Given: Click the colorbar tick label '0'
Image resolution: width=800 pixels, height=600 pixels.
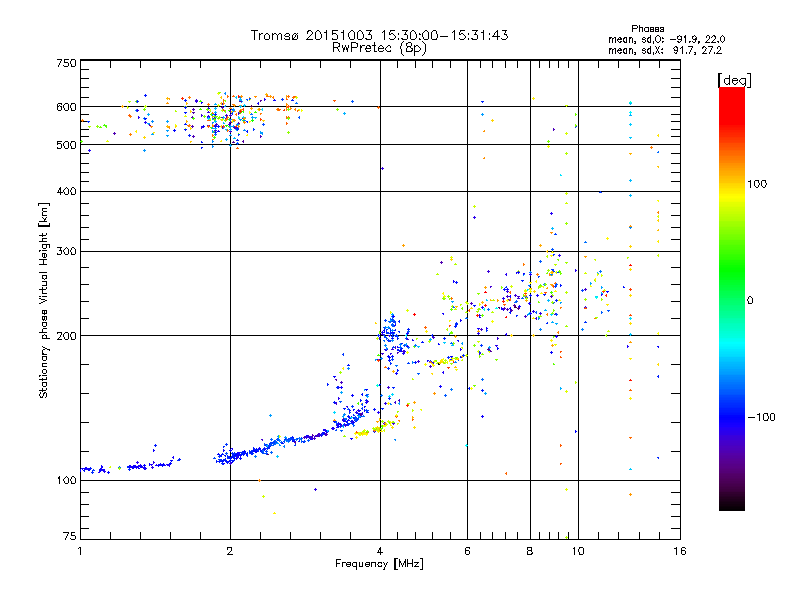Looking at the screenshot, I should pos(750,300).
